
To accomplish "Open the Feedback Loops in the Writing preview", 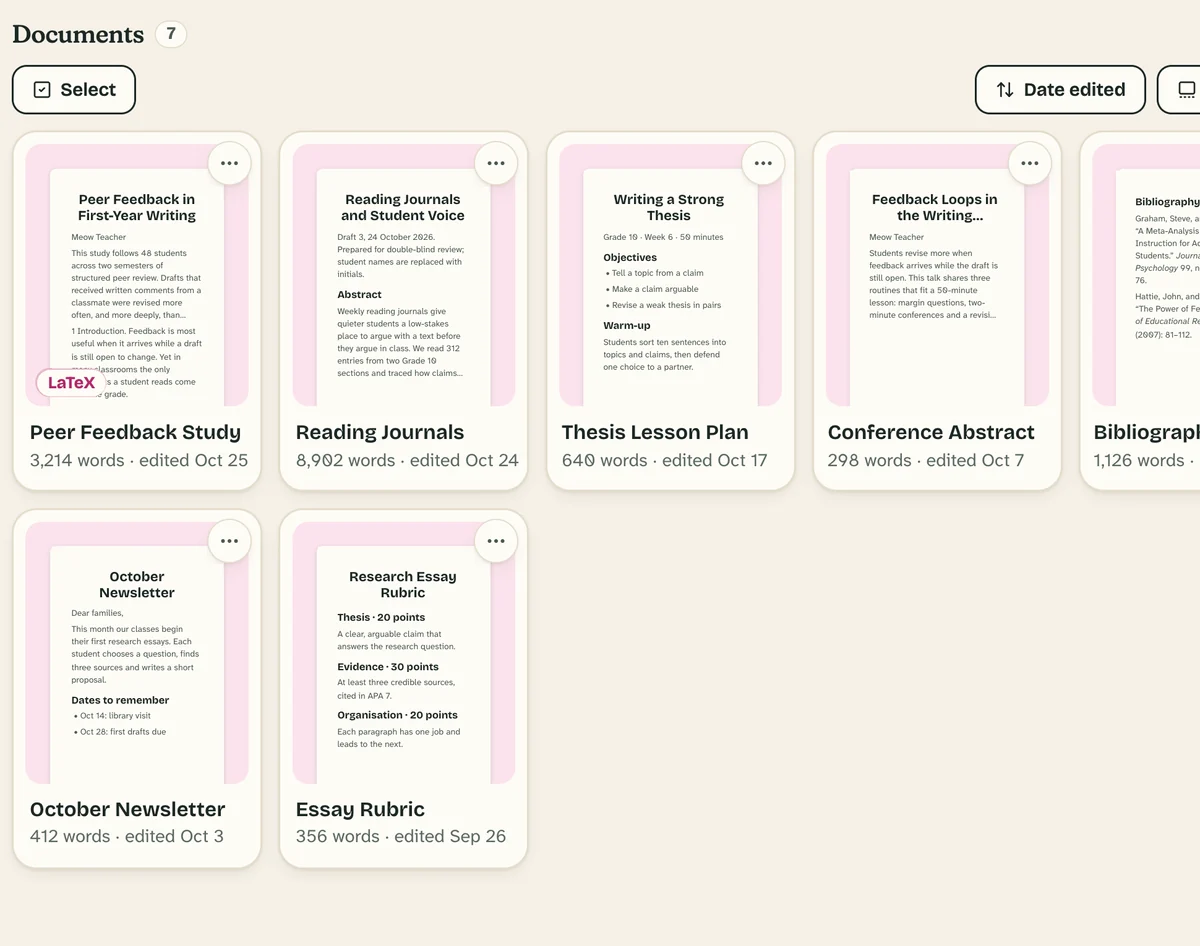I will 936,275.
